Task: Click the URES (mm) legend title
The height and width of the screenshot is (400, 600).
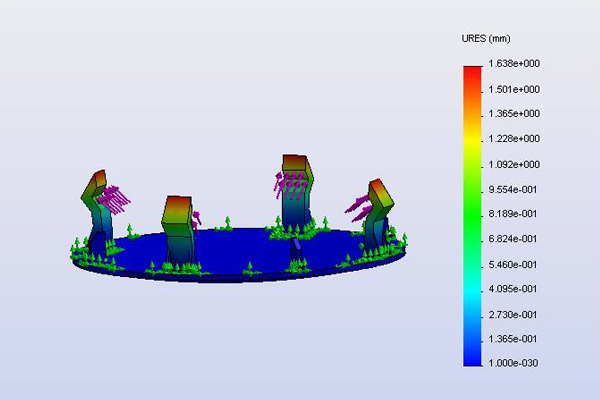Action: coord(485,39)
